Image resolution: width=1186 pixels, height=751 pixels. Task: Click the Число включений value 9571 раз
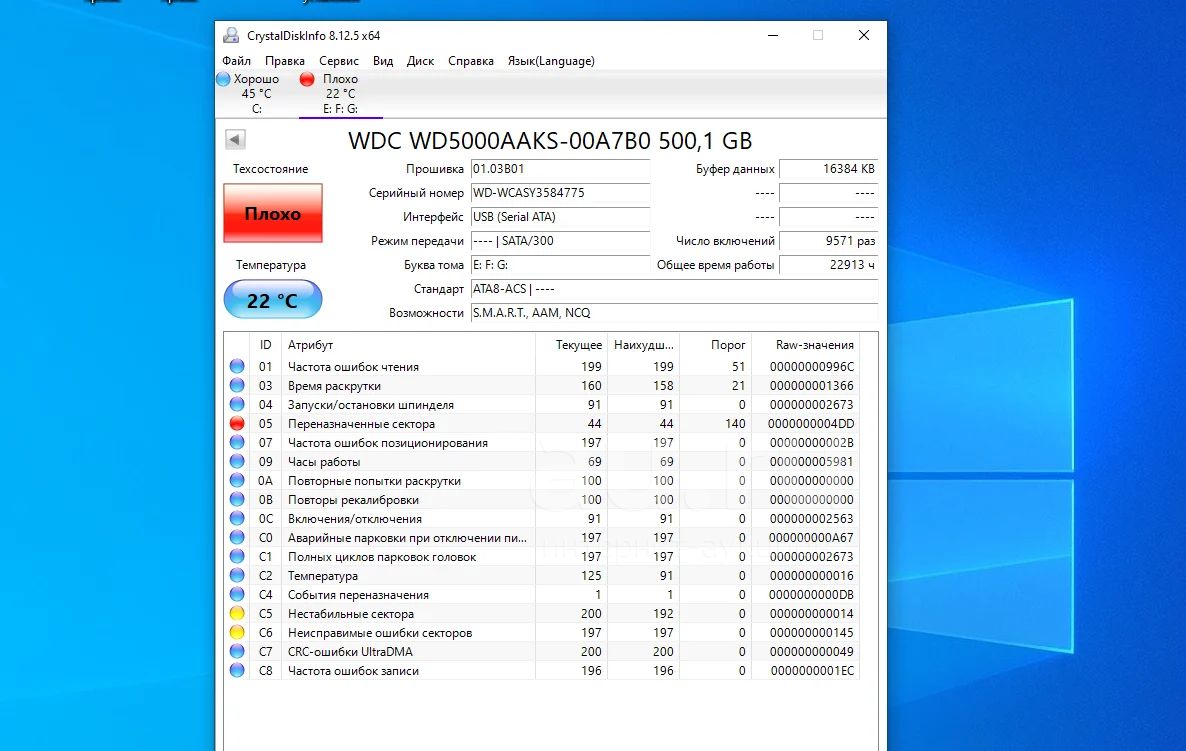(828, 241)
